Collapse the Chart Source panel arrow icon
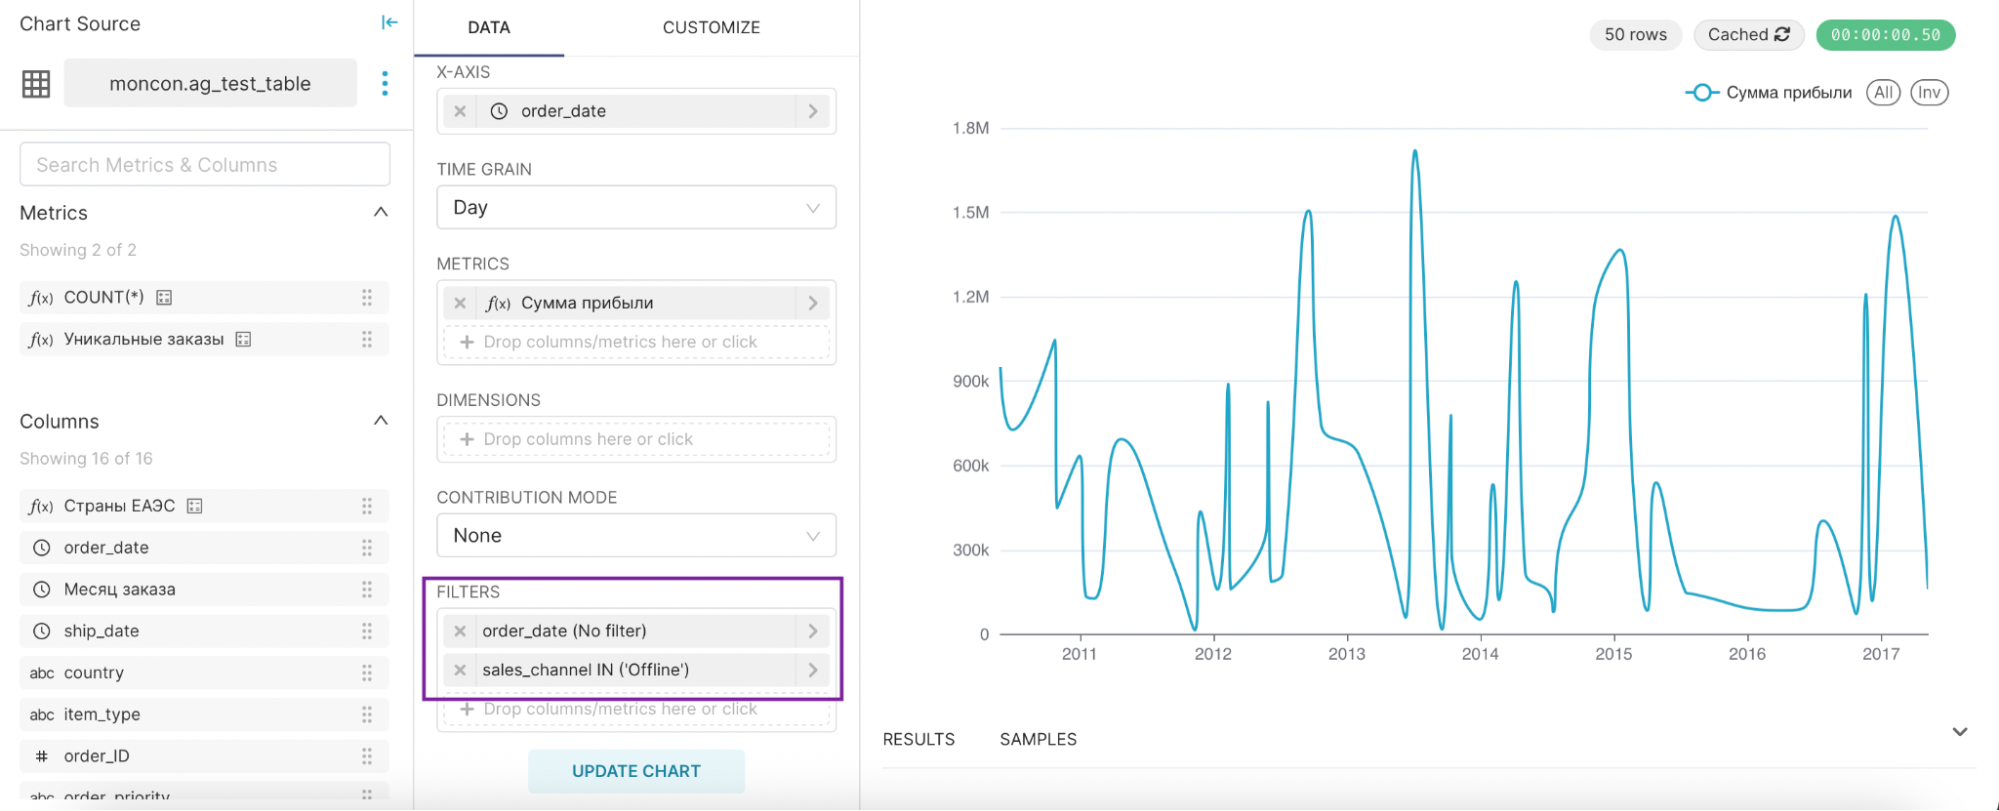This screenshot has width=1999, height=811. point(389,23)
